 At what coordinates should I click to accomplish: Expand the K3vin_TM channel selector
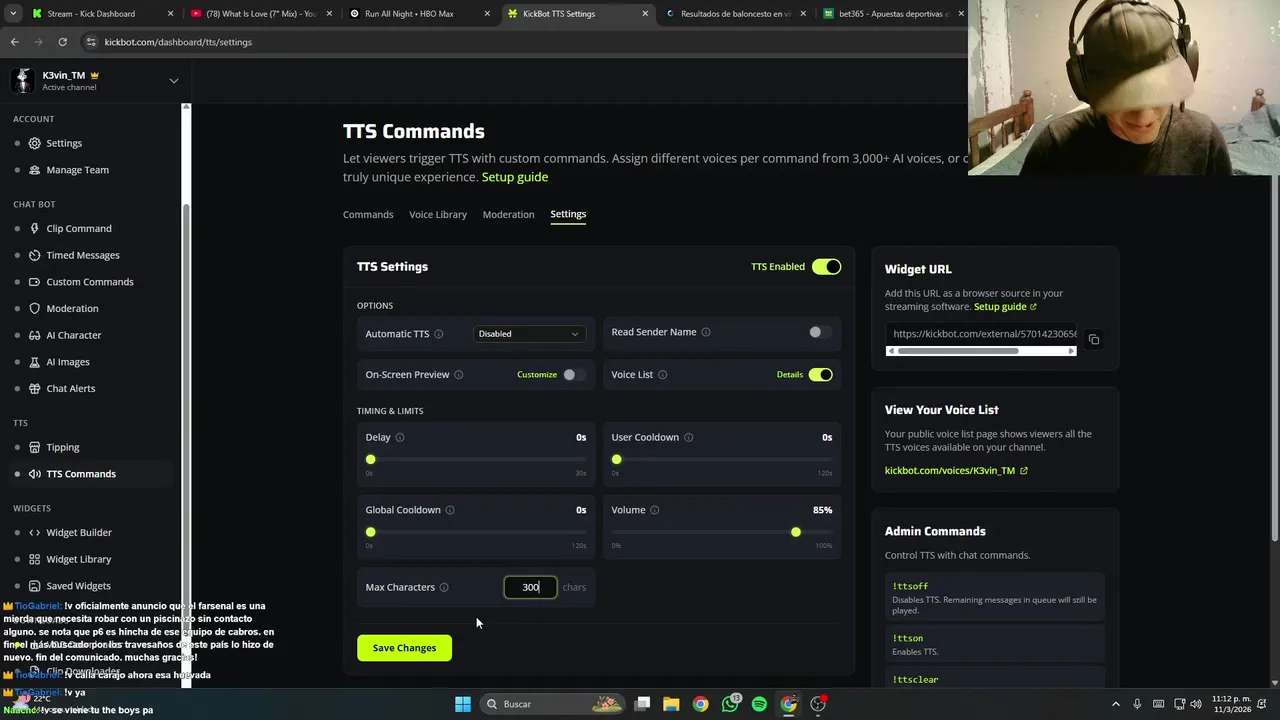(173, 81)
